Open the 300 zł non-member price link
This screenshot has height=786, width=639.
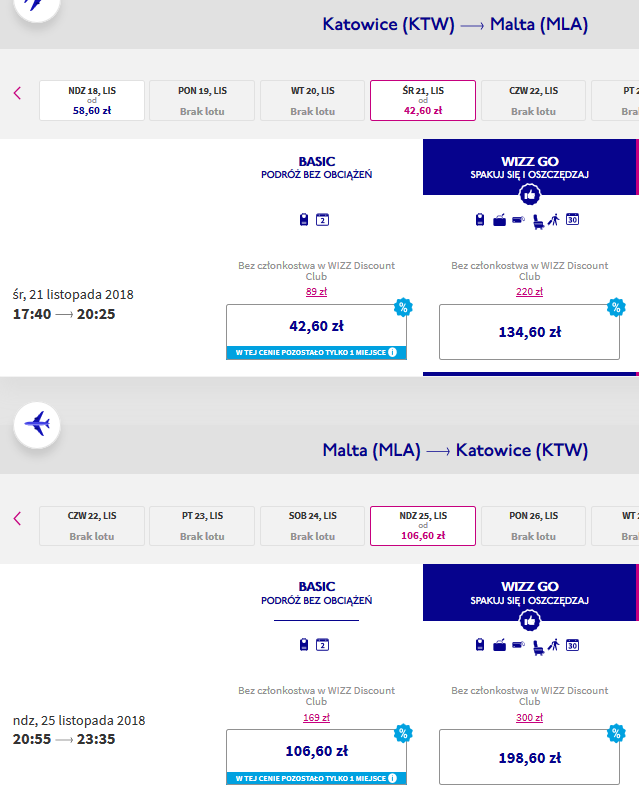(x=529, y=717)
